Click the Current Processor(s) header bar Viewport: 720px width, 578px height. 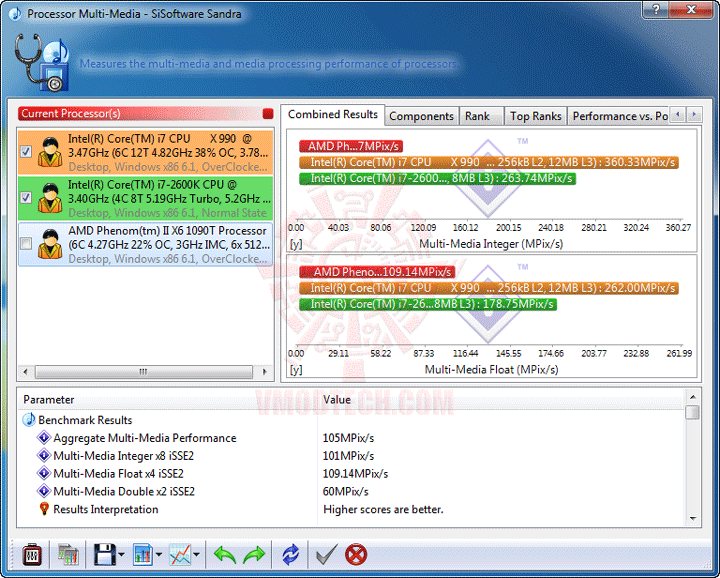pos(146,113)
